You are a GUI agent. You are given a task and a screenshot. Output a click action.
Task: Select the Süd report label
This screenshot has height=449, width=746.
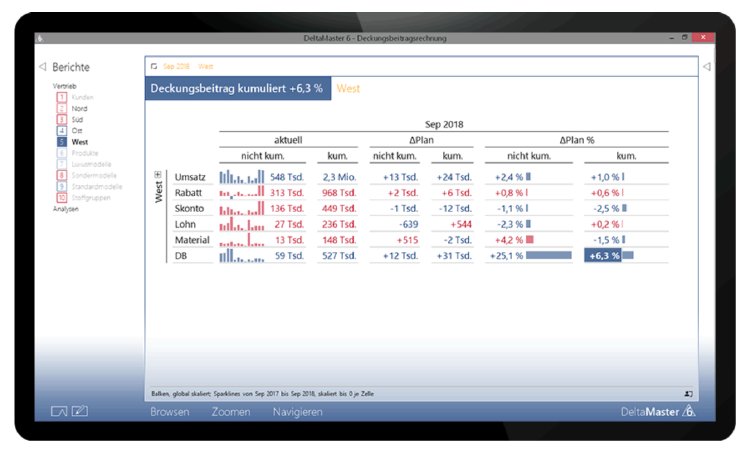(x=77, y=119)
